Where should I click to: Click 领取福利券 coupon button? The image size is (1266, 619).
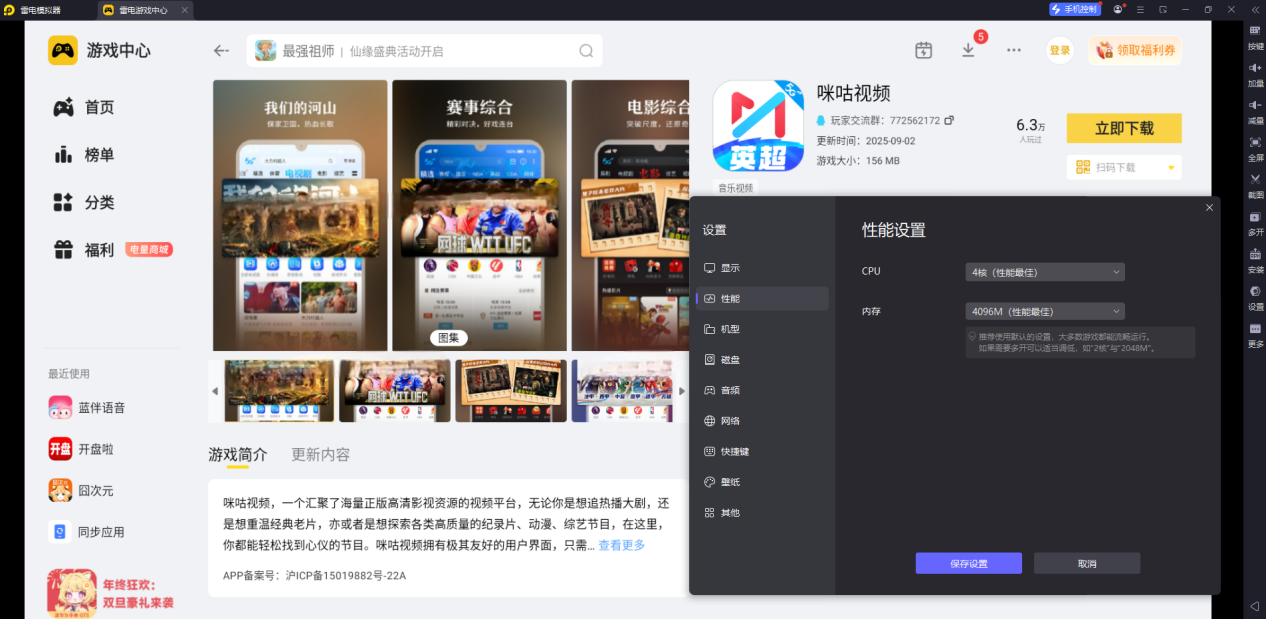[x=1135, y=50]
